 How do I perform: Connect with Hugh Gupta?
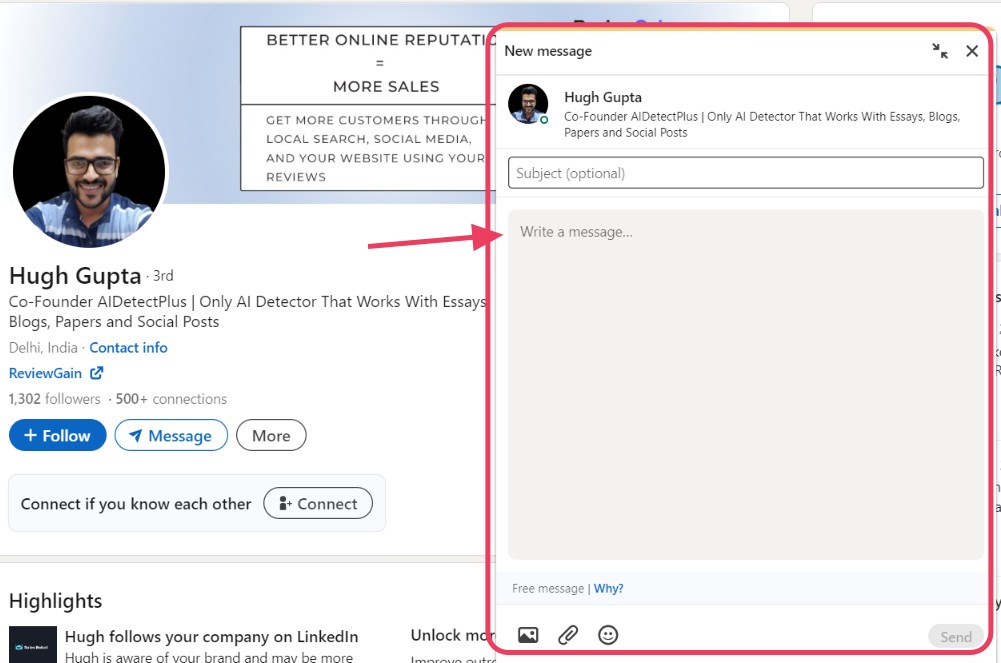coord(318,503)
